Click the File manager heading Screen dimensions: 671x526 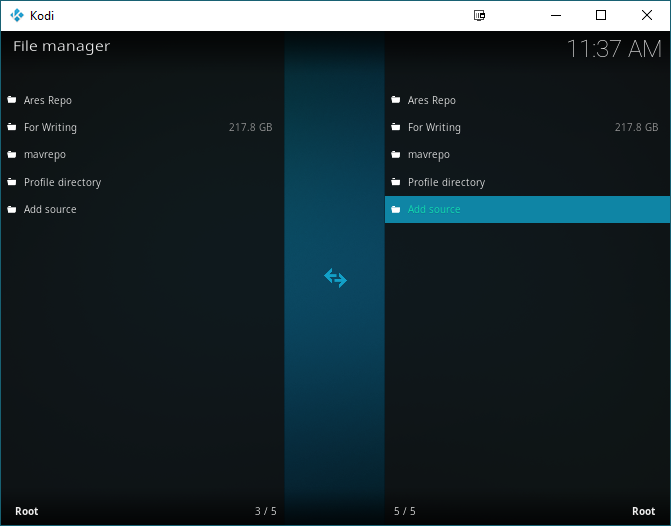62,46
